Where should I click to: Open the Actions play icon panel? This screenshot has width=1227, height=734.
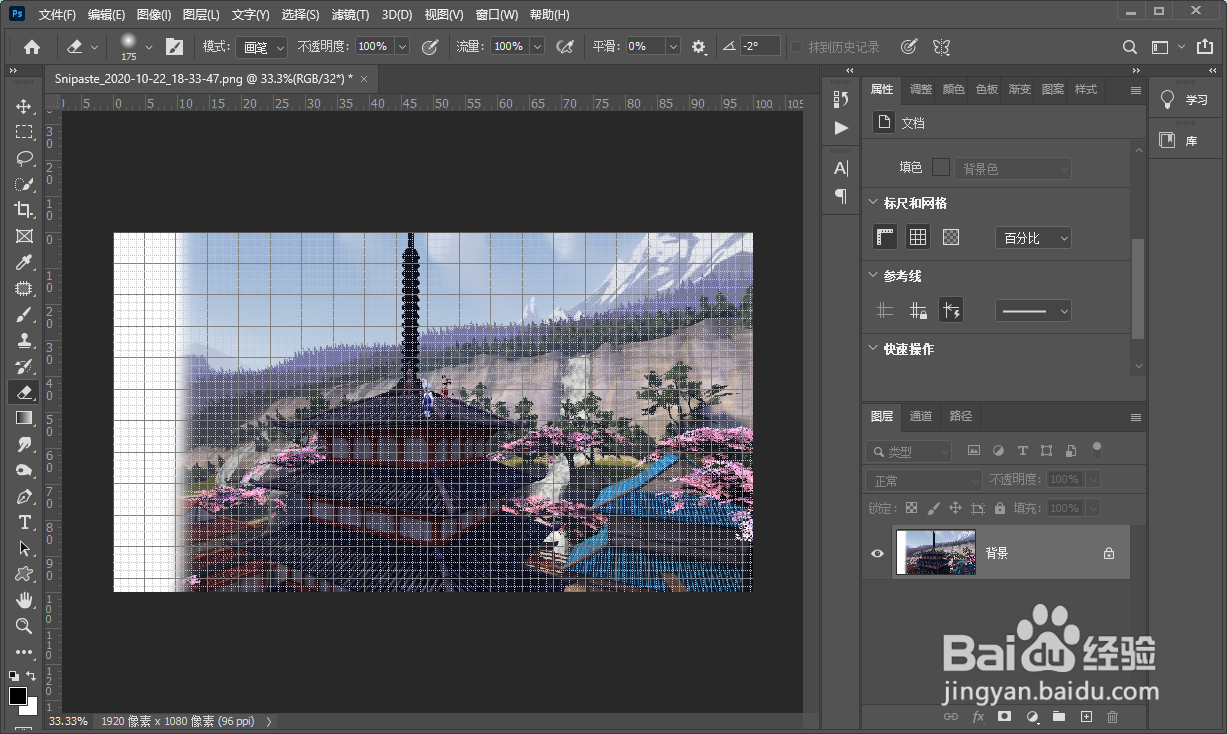coord(841,127)
